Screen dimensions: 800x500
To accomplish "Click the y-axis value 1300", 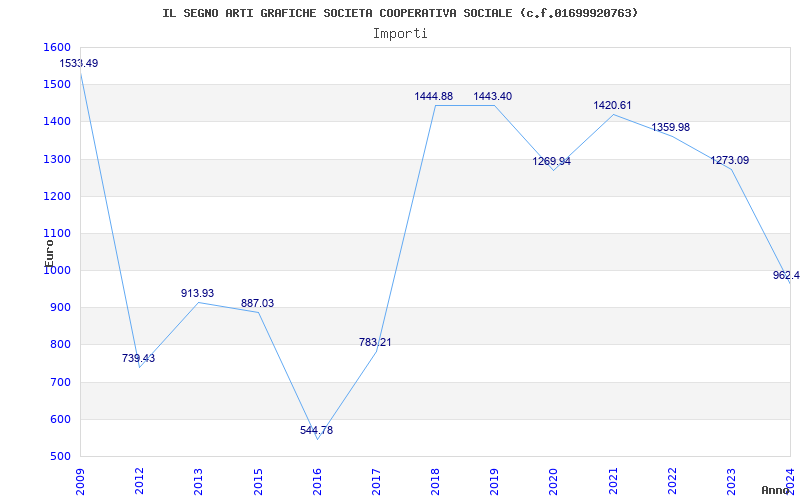I will (57, 159).
